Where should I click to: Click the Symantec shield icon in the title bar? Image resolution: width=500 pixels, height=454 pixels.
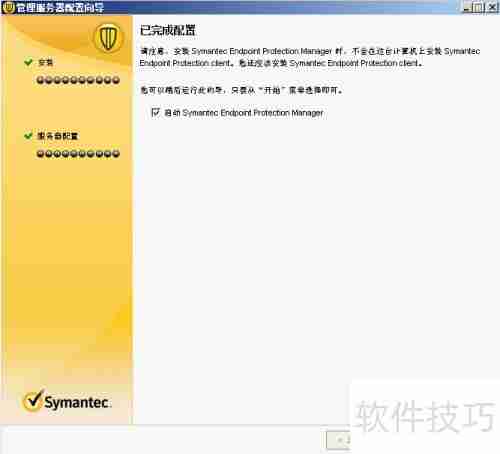click(8, 7)
